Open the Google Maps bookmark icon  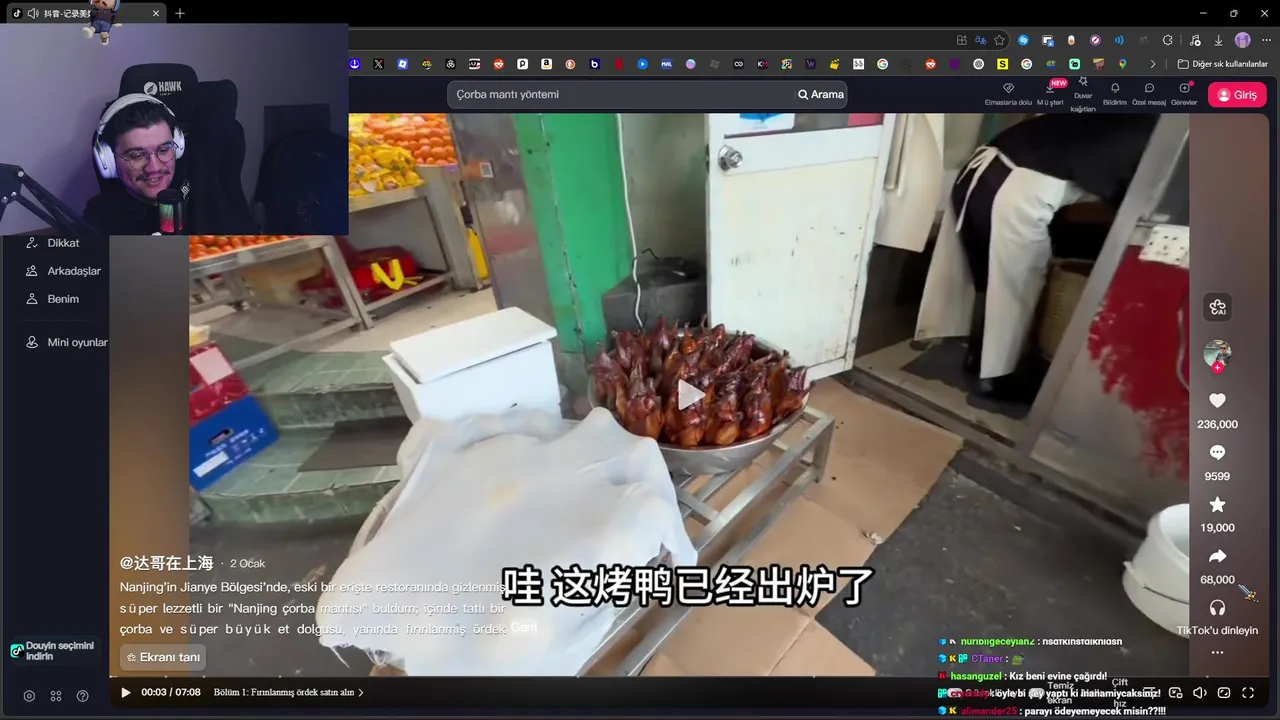point(1122,64)
